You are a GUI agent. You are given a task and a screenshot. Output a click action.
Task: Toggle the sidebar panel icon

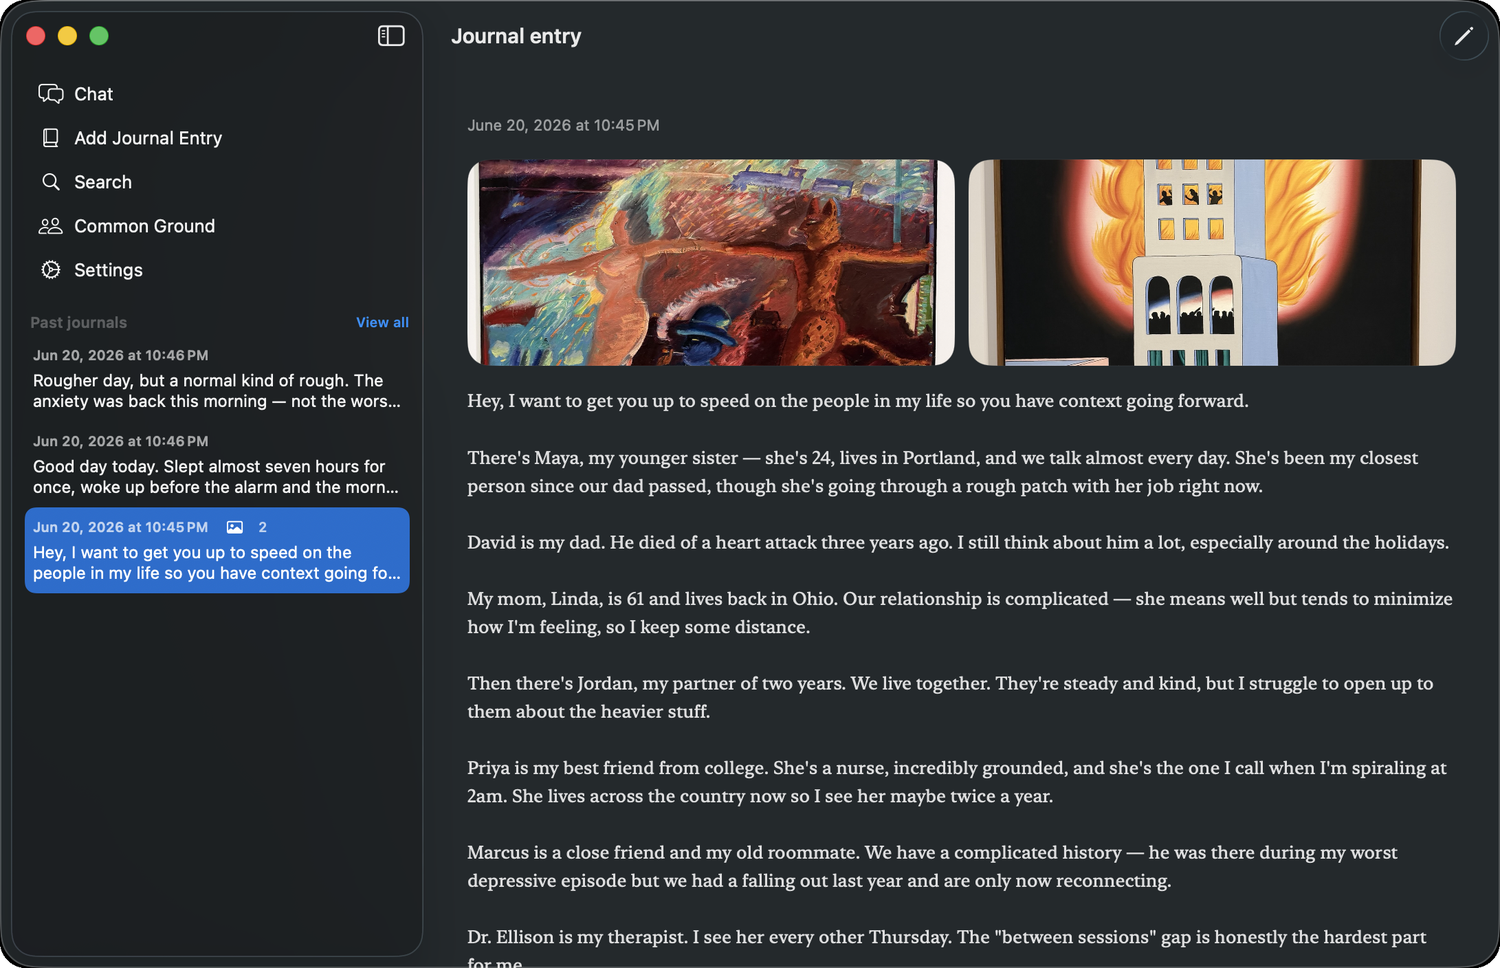point(391,36)
